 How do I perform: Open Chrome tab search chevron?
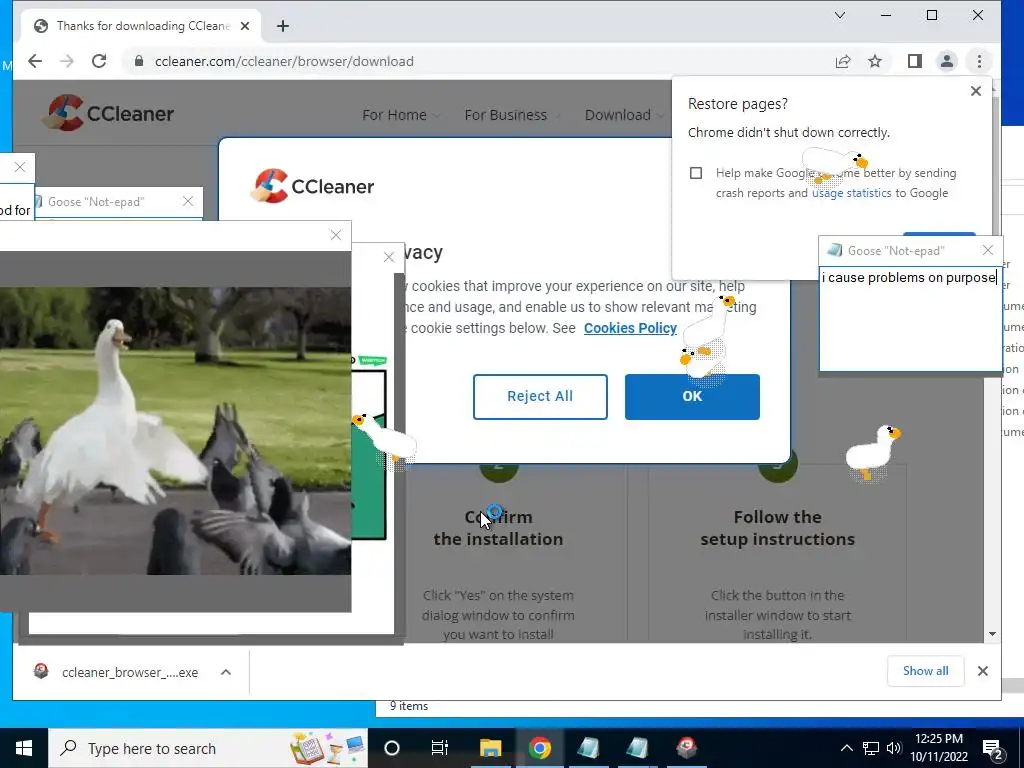[840, 15]
